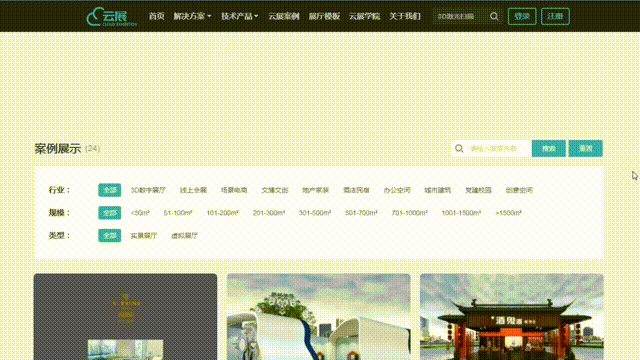Open the 酒鬼酒 pavilion case thumbnail

pyautogui.click(x=511, y=317)
